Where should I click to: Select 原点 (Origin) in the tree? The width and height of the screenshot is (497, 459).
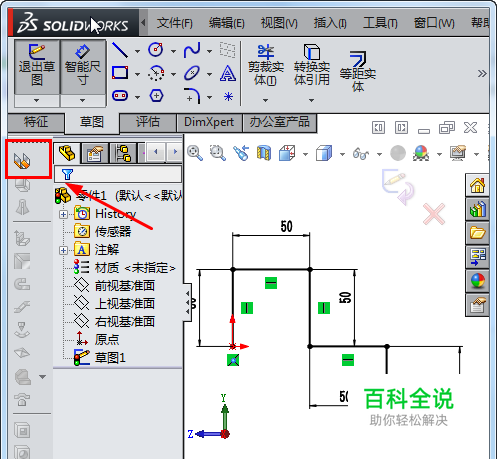[x=97, y=340]
